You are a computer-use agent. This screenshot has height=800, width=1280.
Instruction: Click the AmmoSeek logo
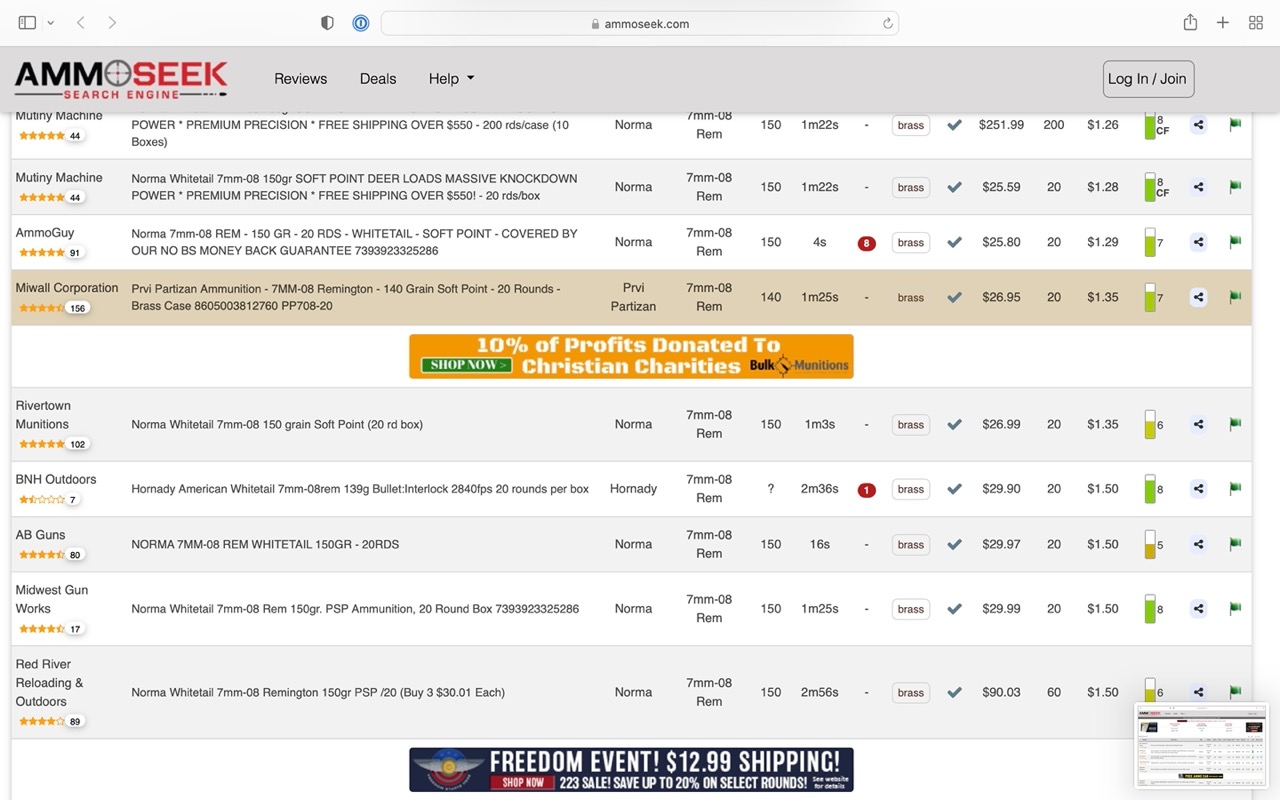coord(121,79)
